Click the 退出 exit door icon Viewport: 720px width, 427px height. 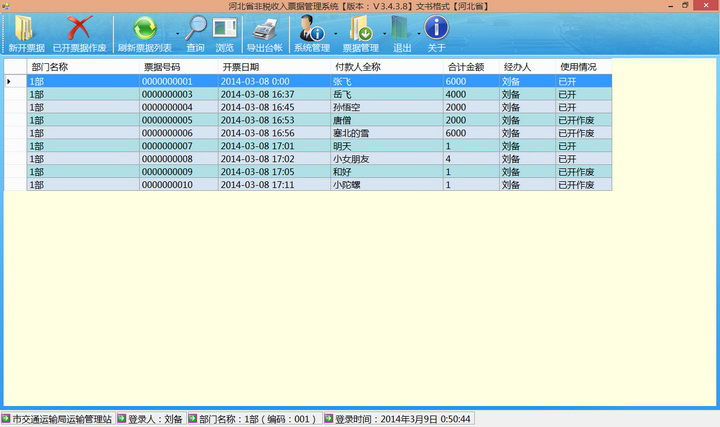(400, 28)
